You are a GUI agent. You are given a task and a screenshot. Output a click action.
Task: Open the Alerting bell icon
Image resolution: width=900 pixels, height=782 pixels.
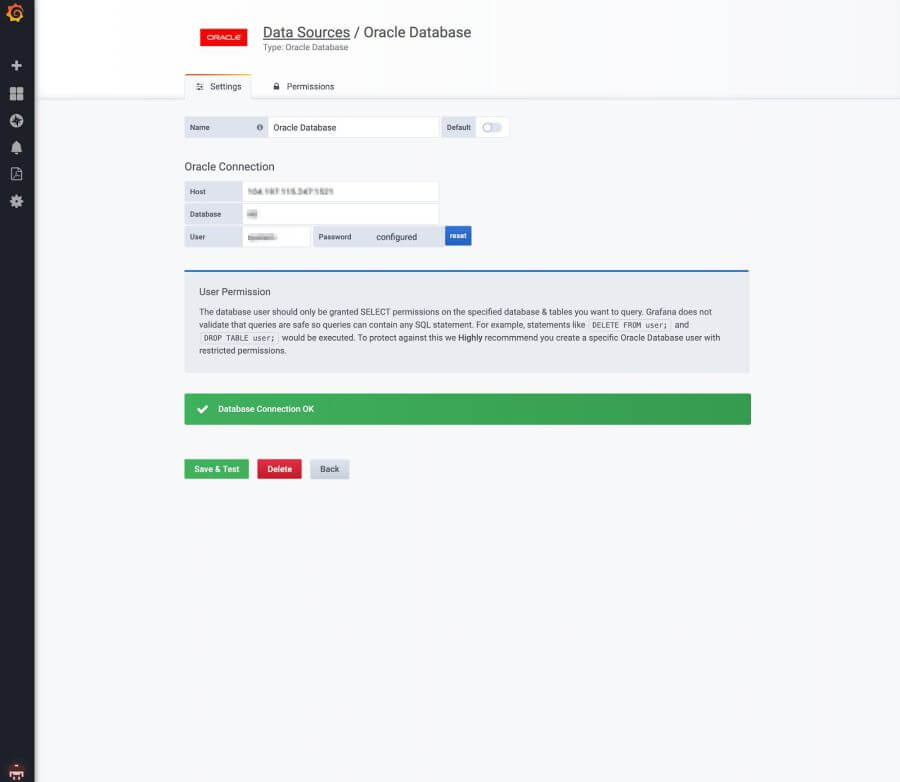17,148
